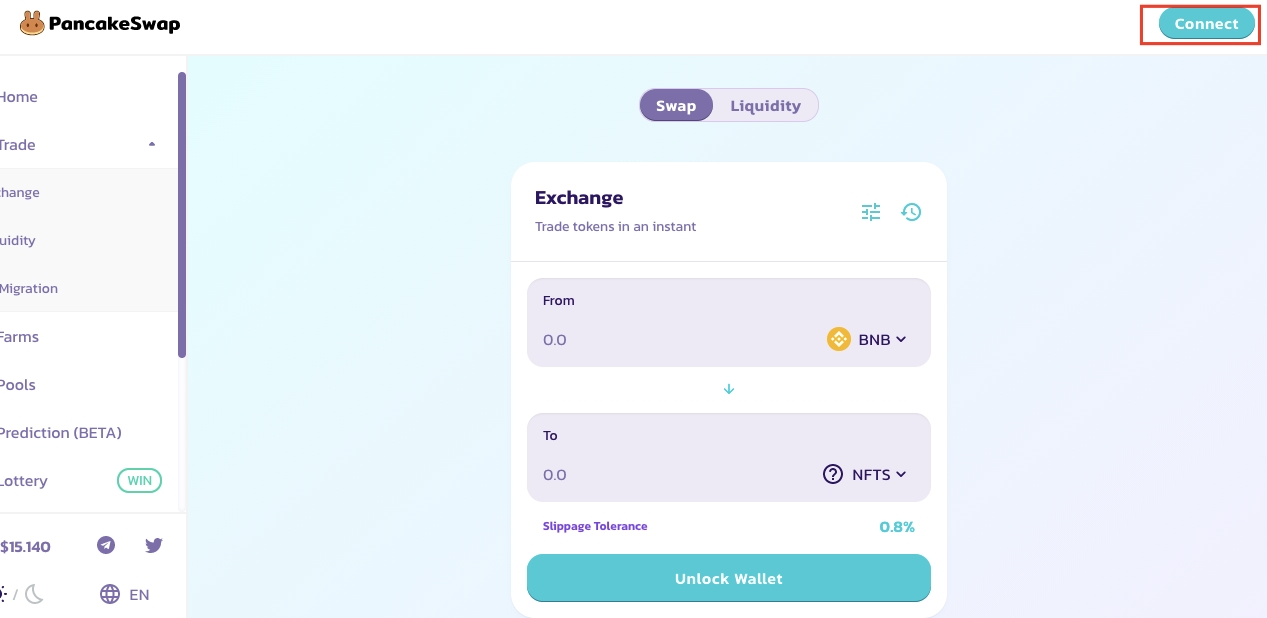Click the globe language icon
The width and height of the screenshot is (1267, 618).
[110, 594]
